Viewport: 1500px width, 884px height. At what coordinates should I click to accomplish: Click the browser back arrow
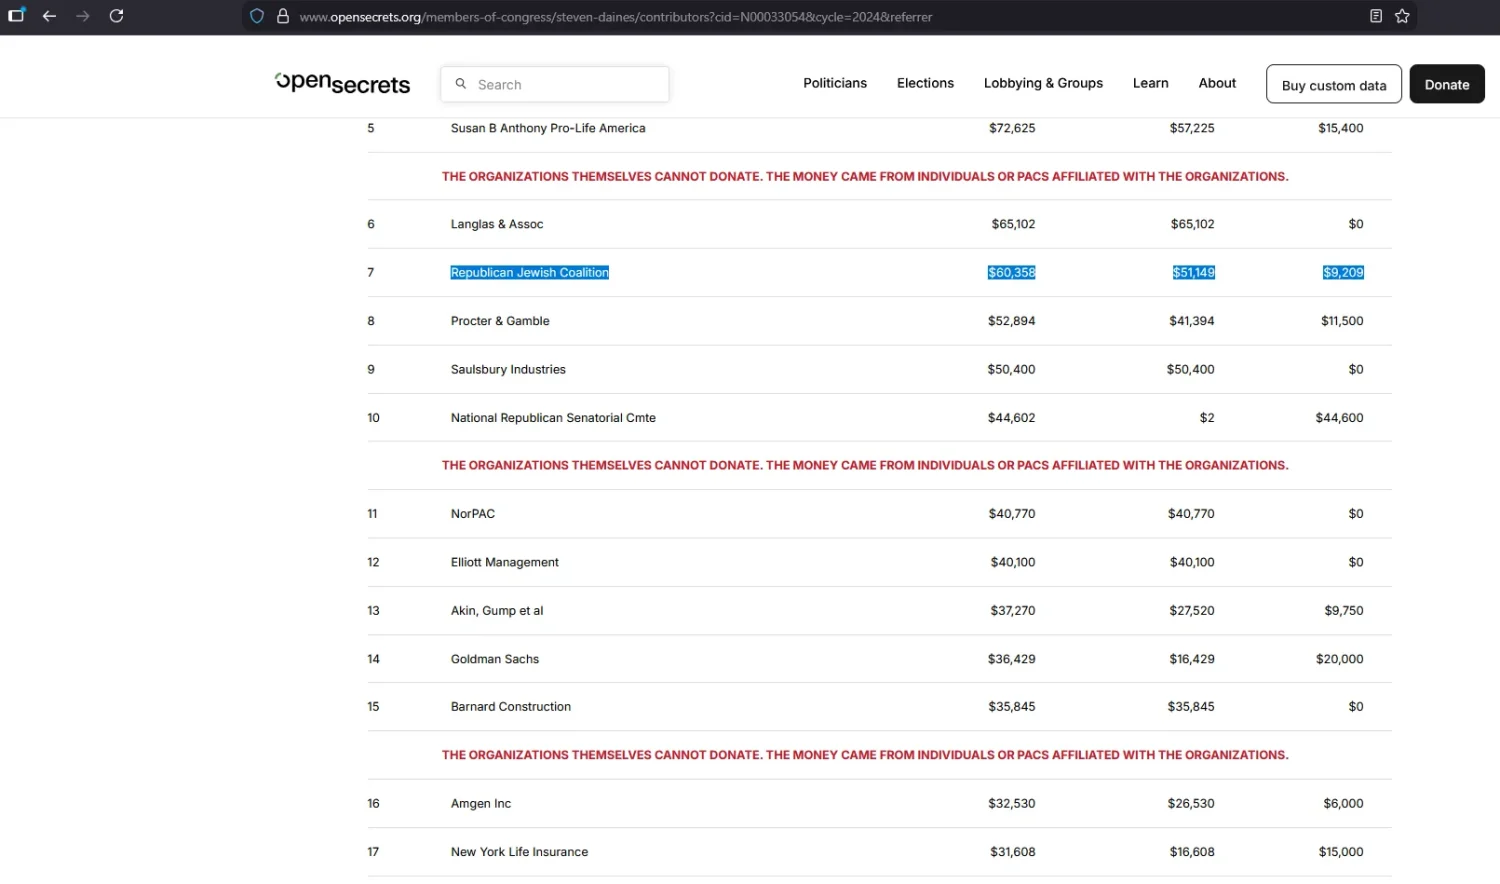click(x=49, y=16)
